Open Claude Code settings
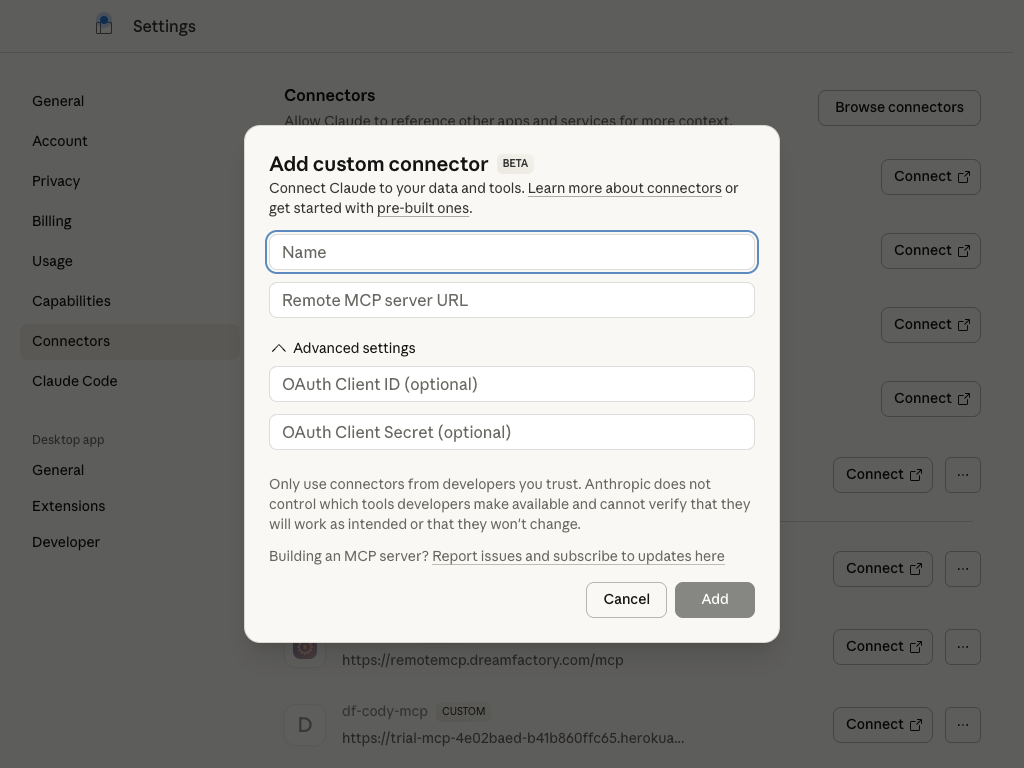The width and height of the screenshot is (1024, 768). click(74, 381)
